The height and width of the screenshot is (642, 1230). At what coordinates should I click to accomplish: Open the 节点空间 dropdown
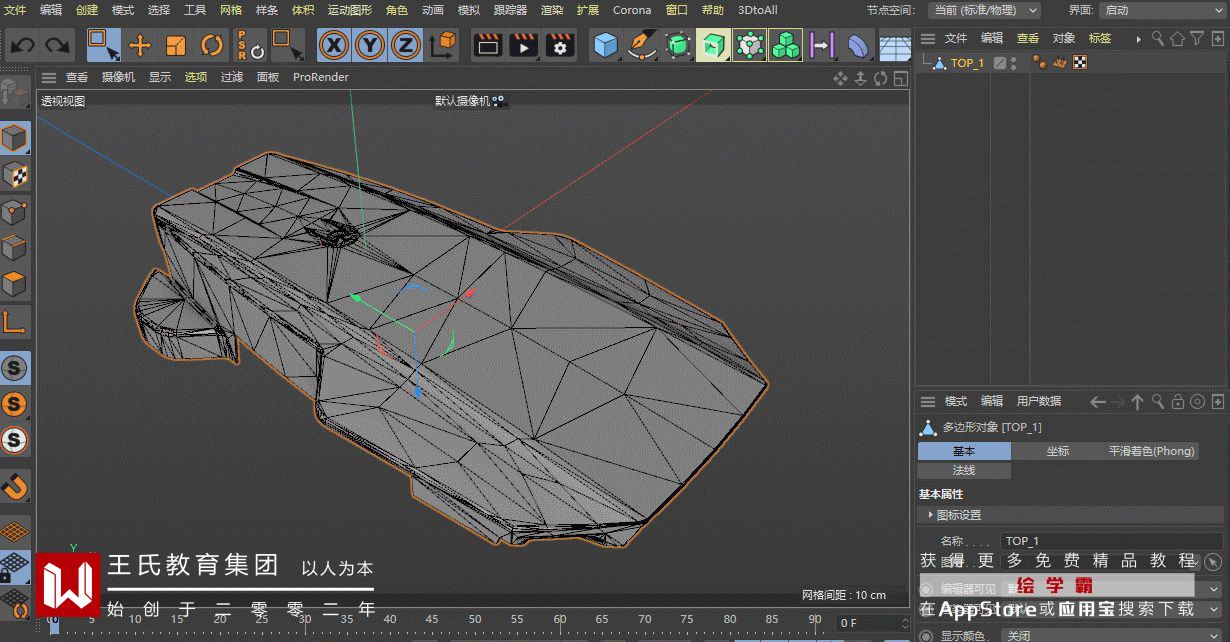(x=983, y=10)
